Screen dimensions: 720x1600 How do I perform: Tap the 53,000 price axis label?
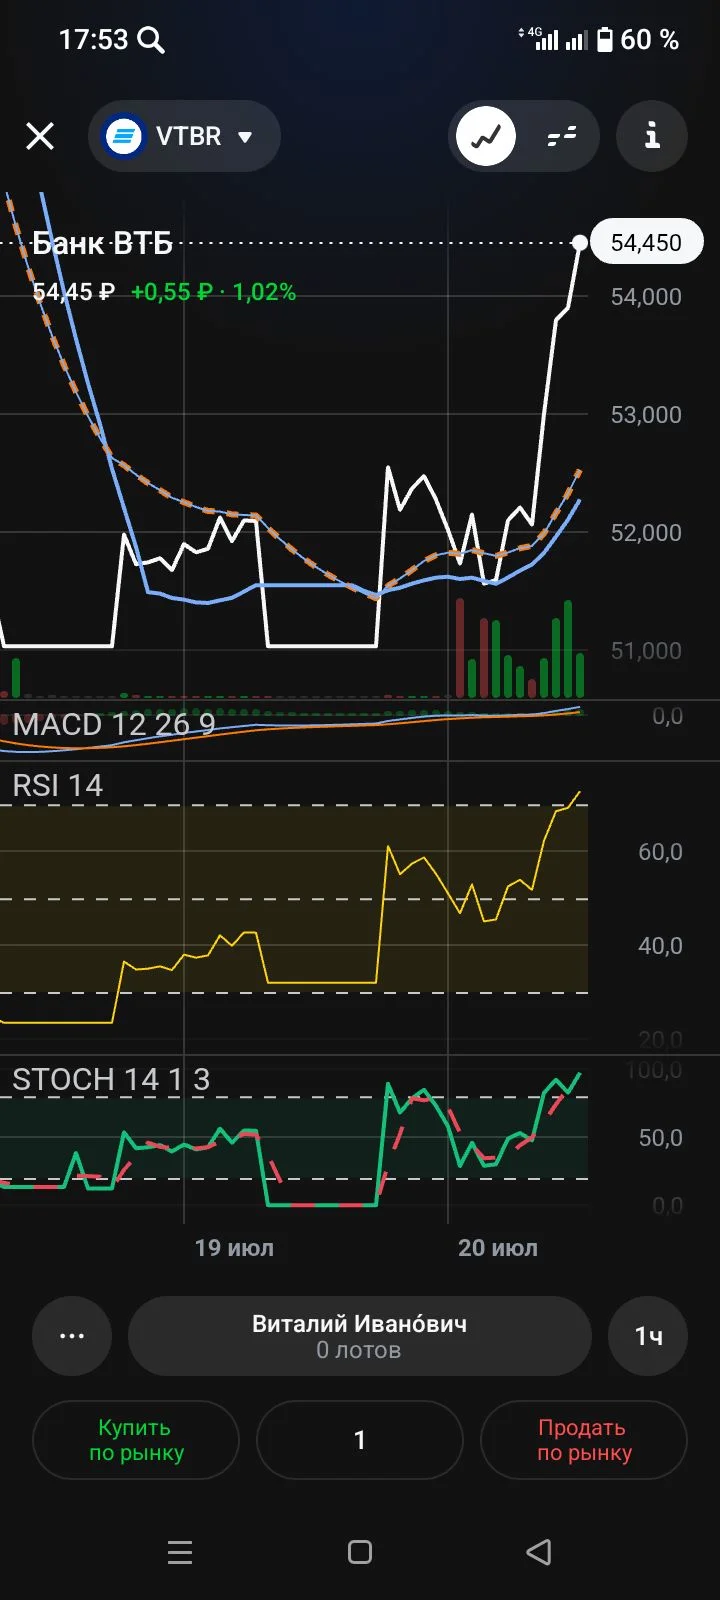(x=646, y=415)
